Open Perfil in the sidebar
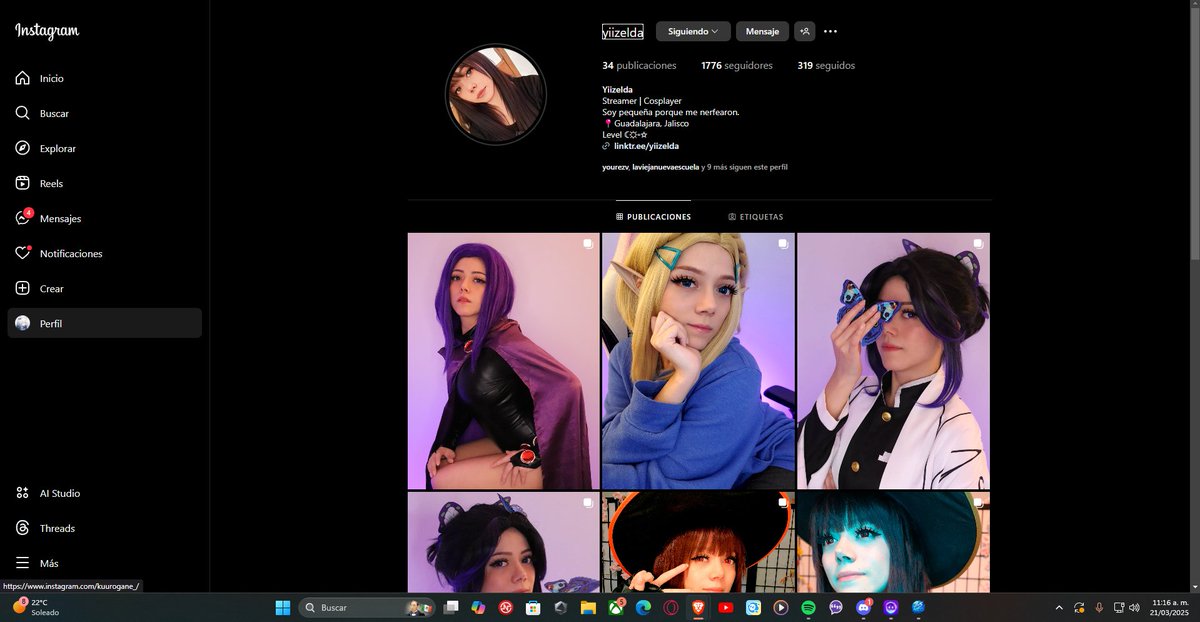 pos(104,323)
